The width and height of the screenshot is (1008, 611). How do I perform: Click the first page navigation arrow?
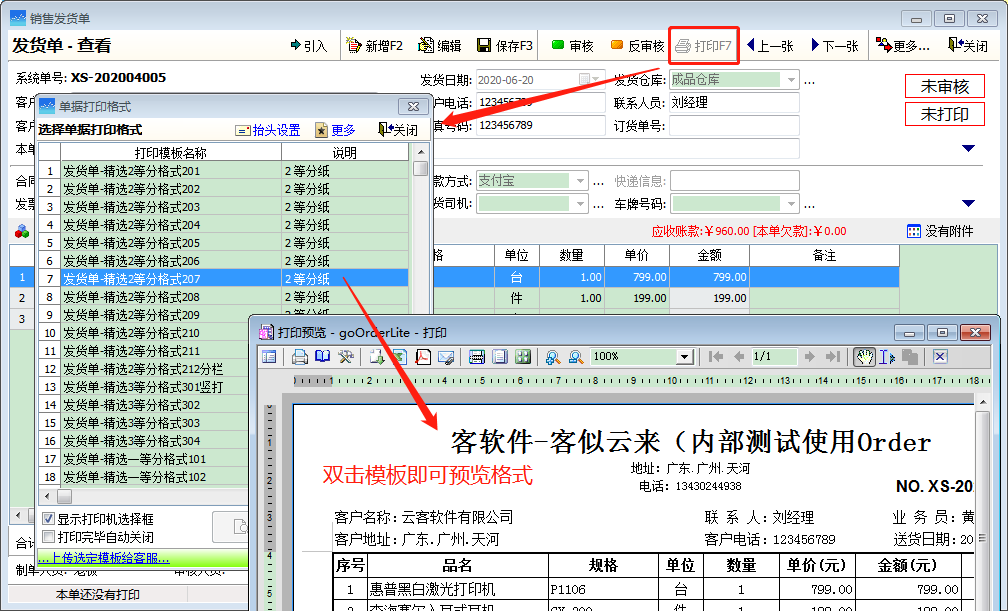[716, 356]
